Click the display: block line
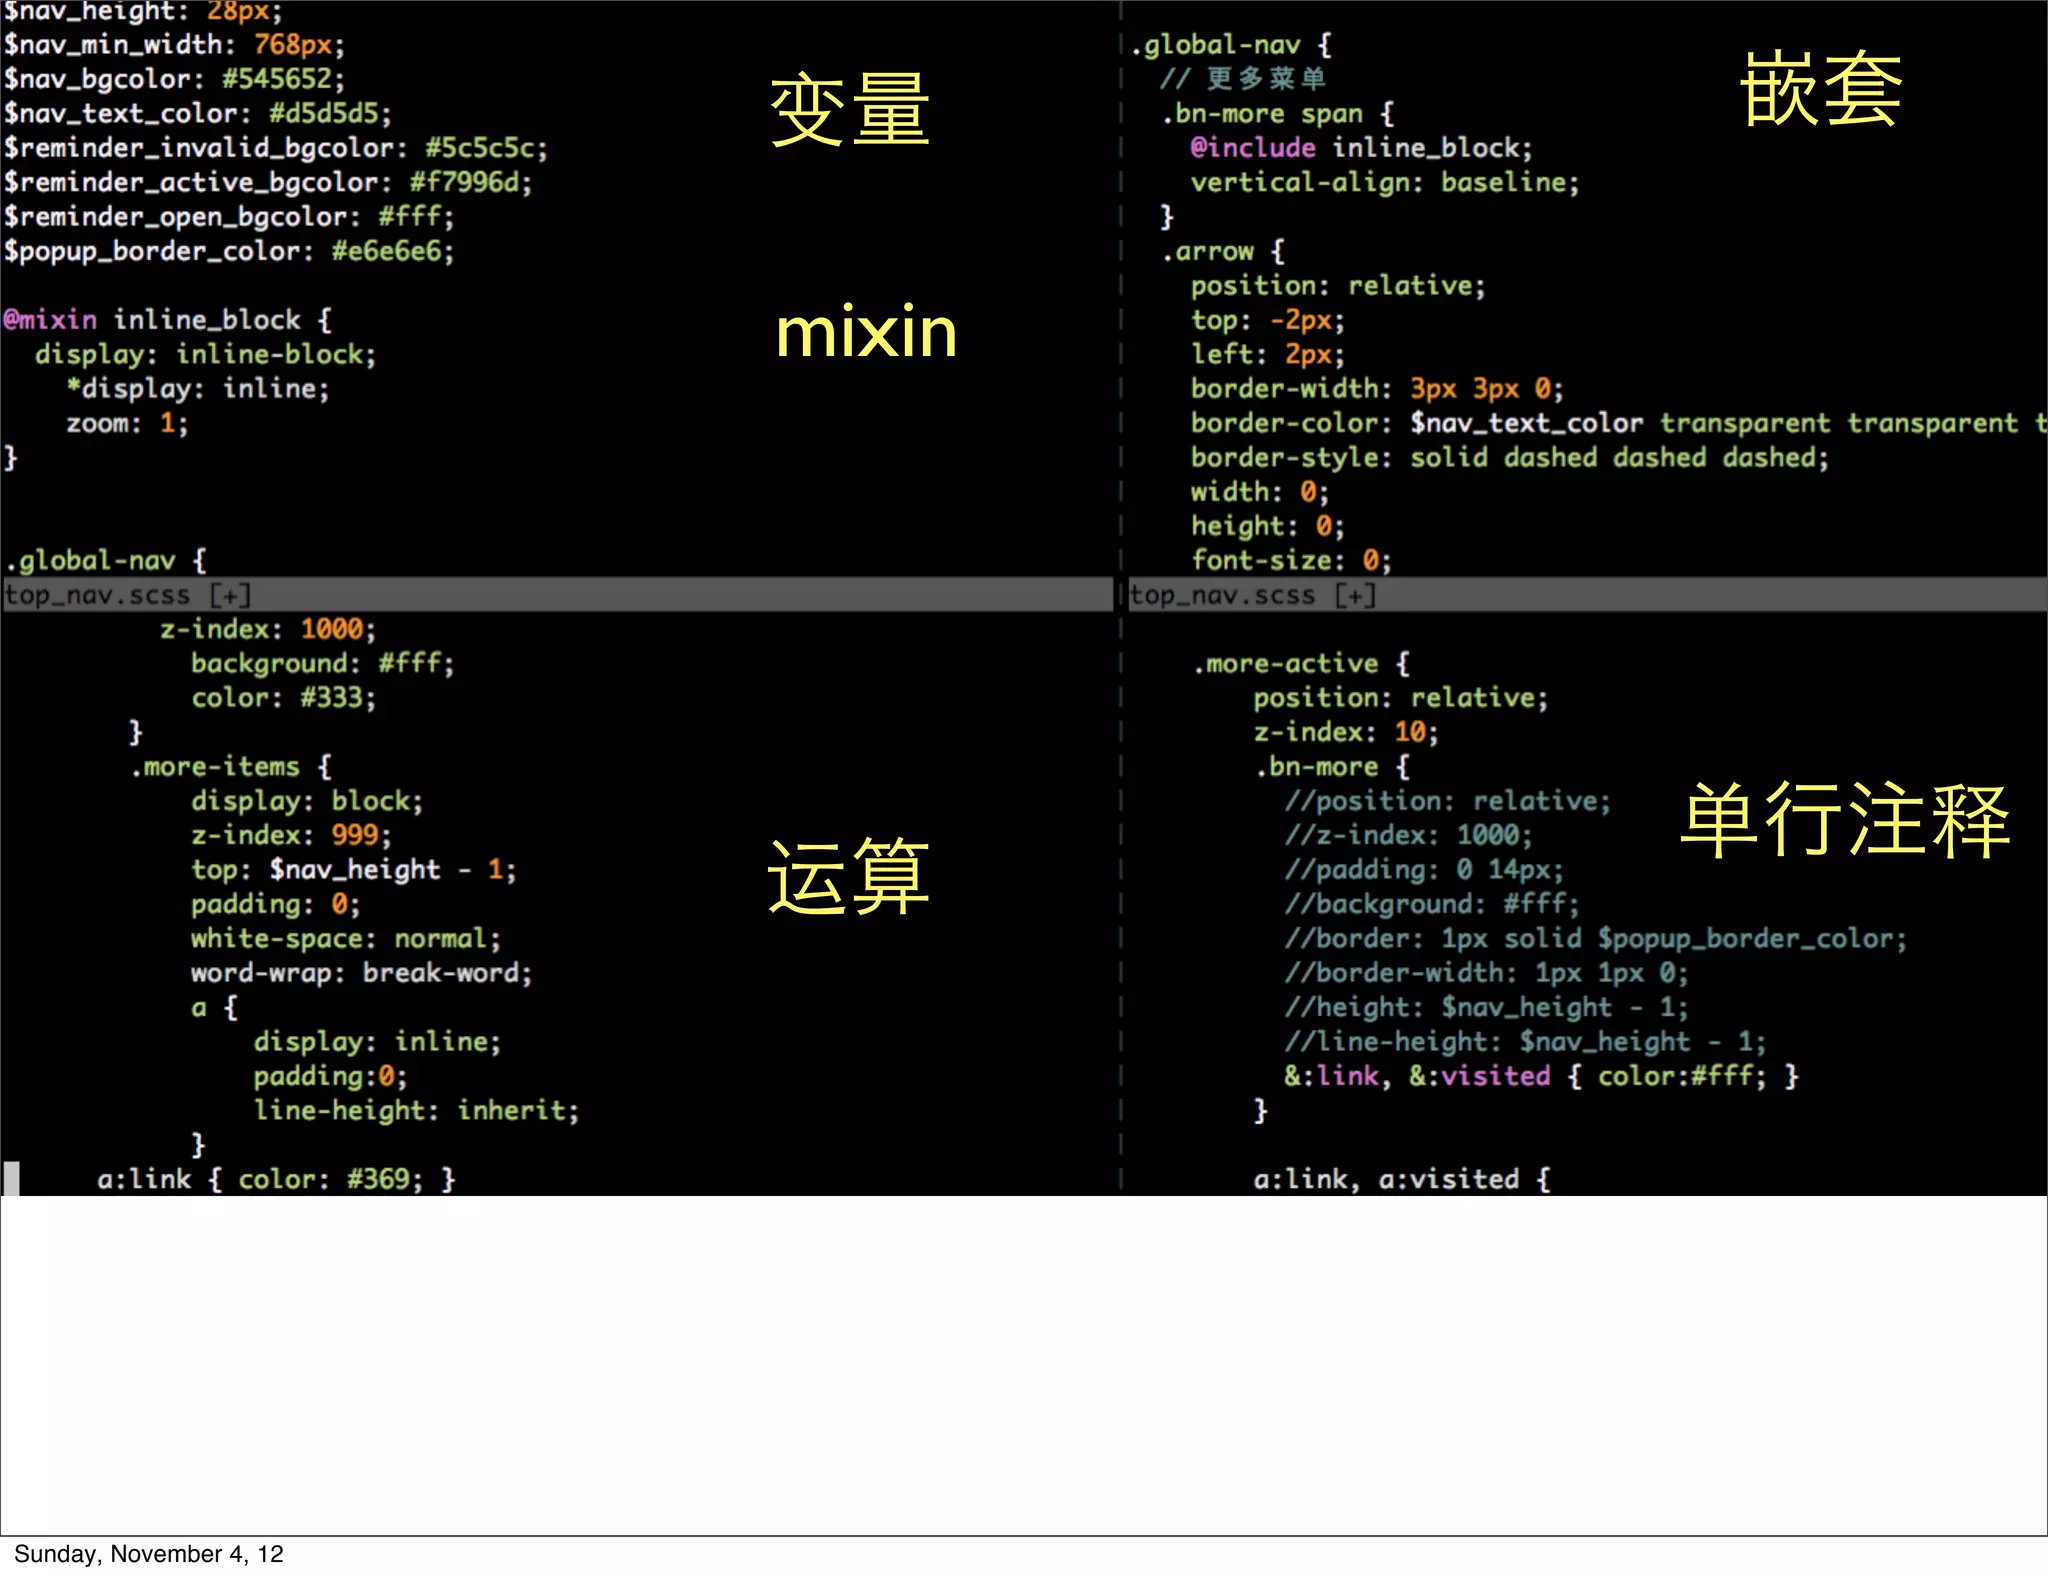 tap(307, 801)
